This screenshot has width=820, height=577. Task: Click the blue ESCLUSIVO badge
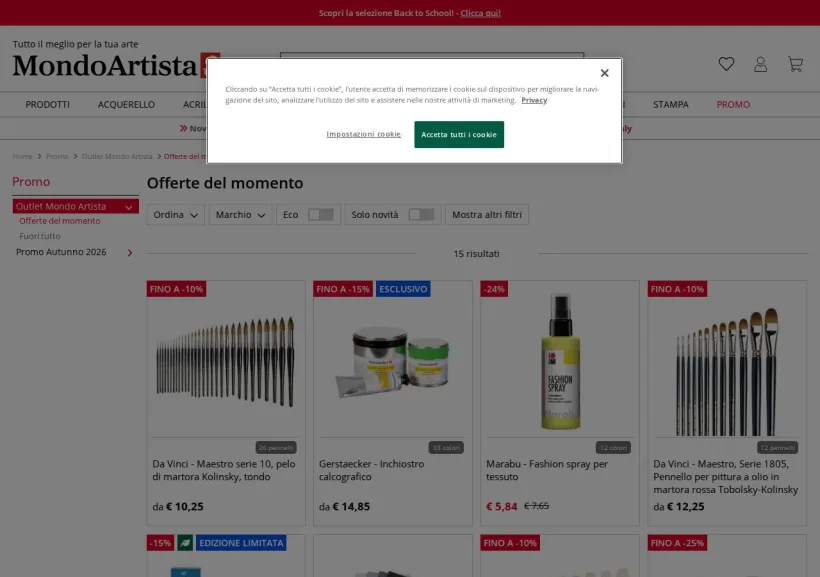[403, 289]
